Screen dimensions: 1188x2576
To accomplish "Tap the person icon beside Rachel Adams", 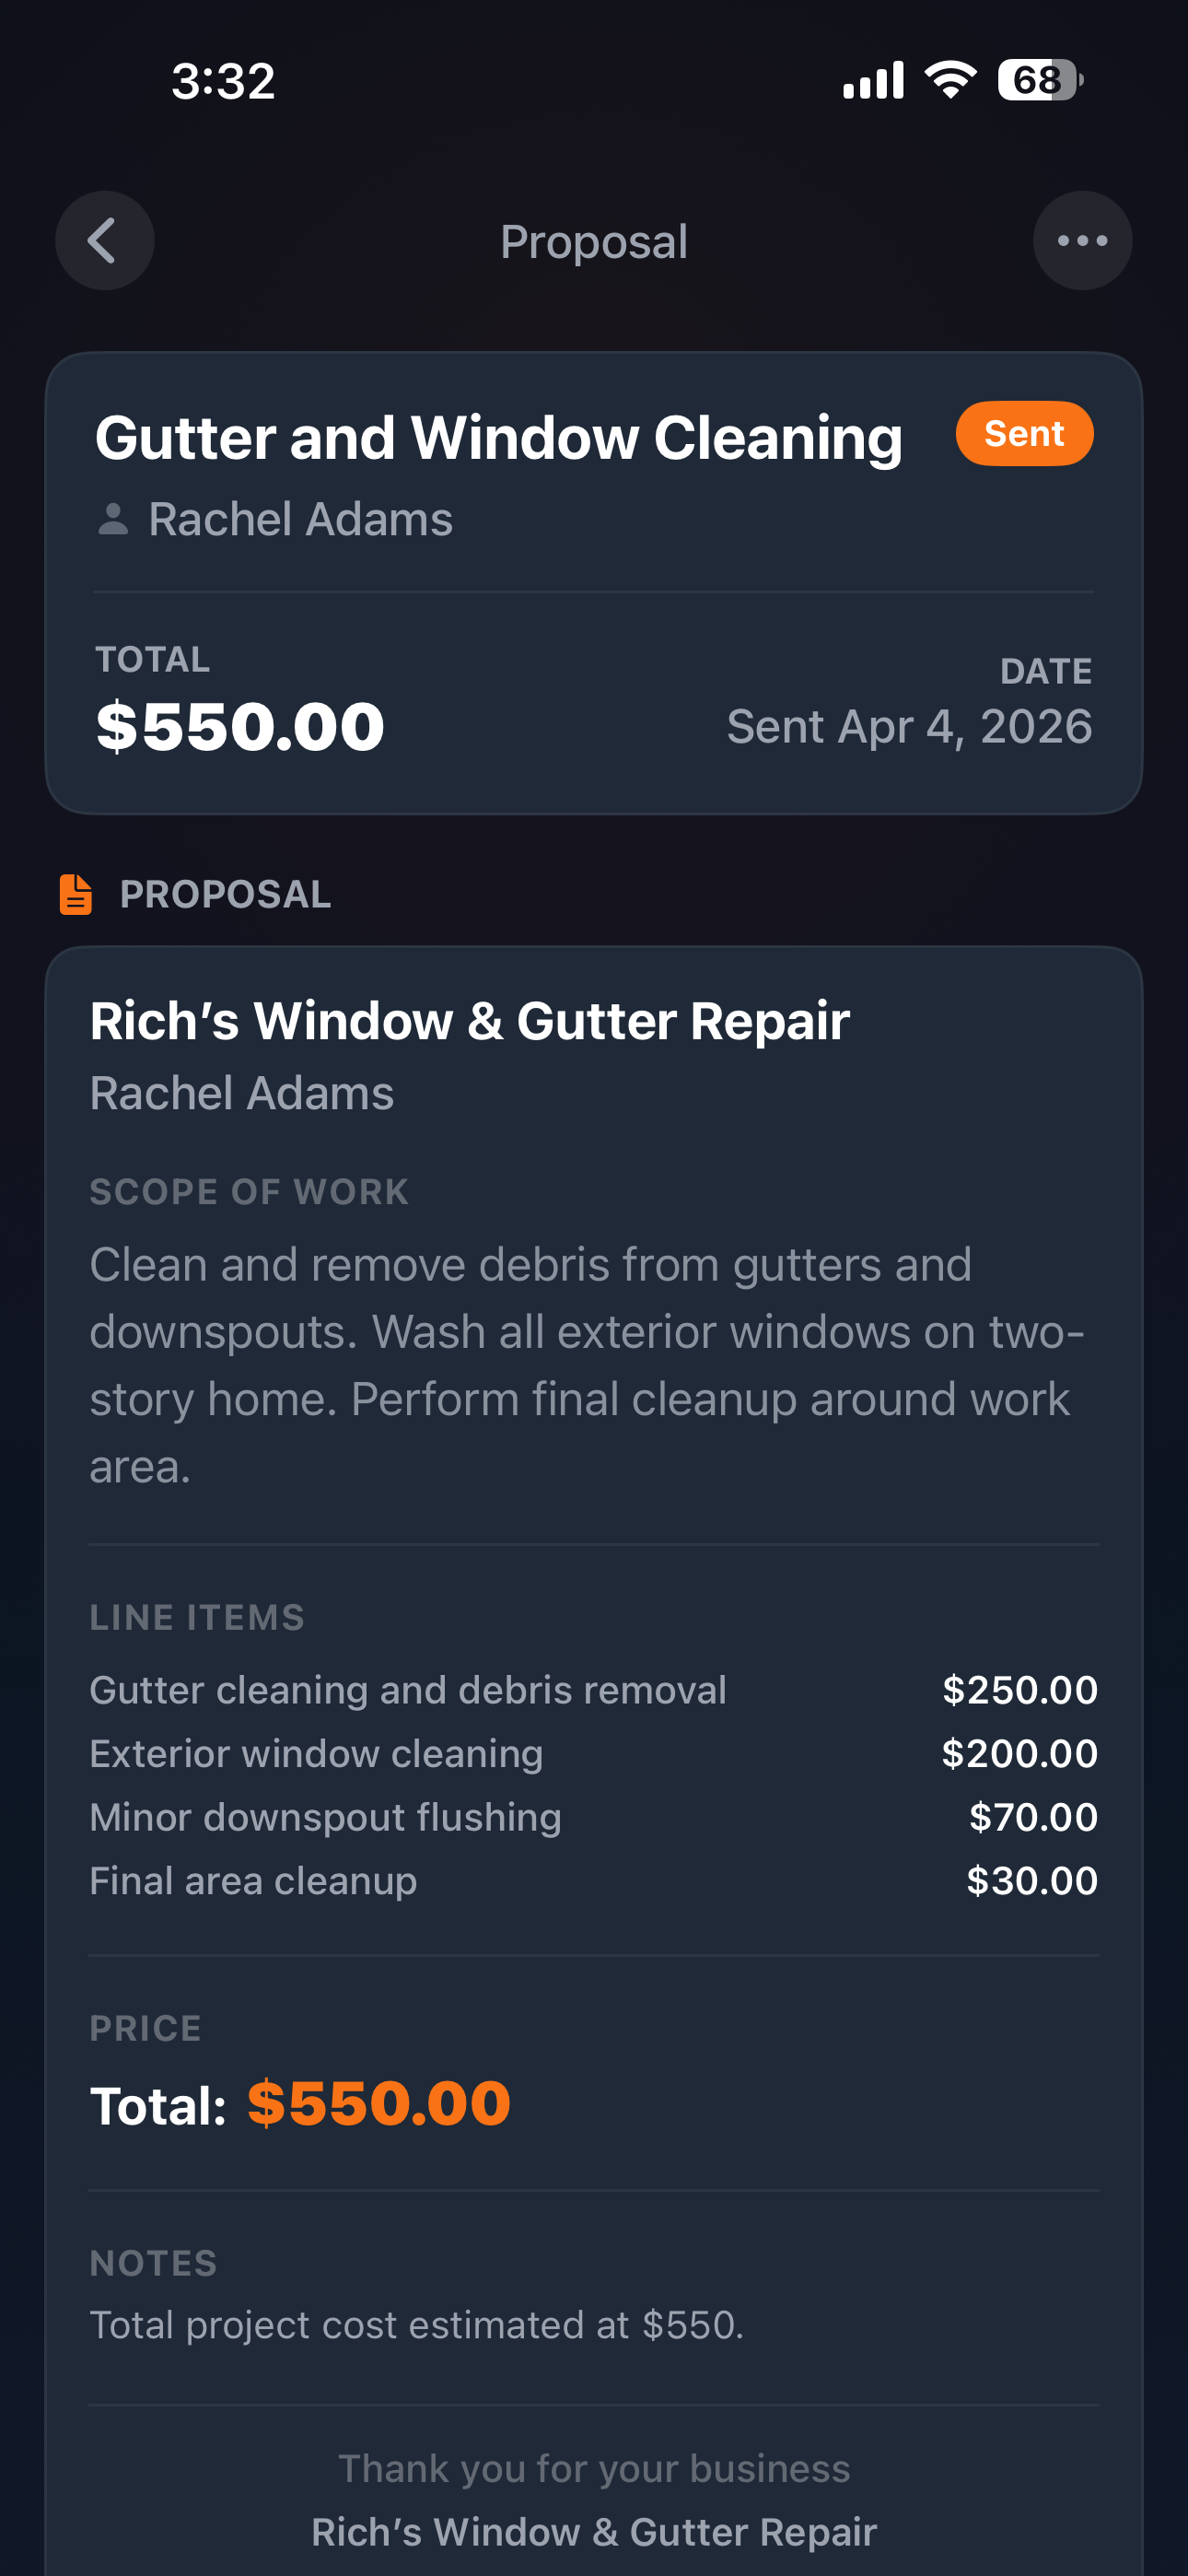I will pos(113,519).
